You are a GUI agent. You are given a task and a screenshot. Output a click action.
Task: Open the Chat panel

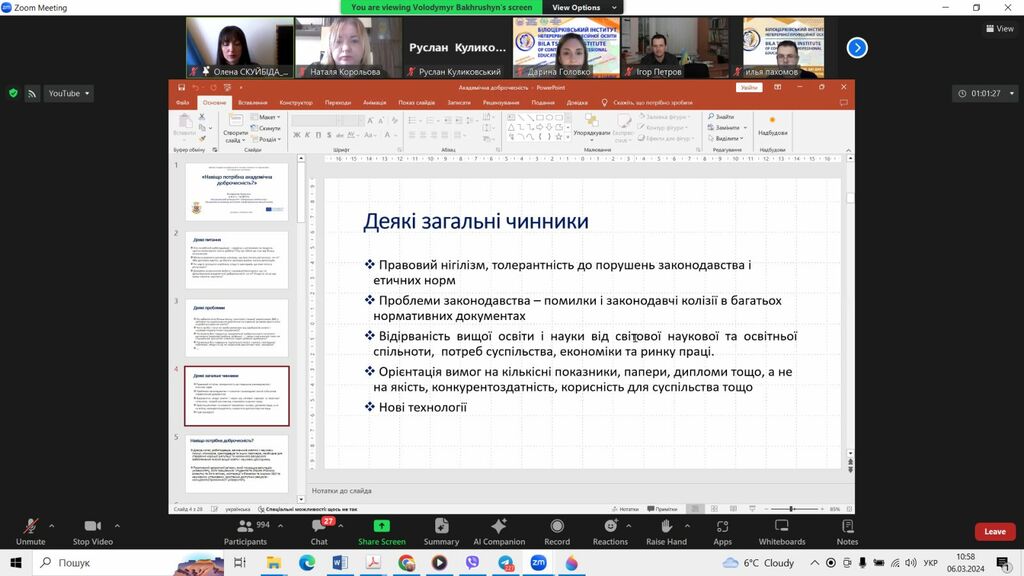coord(319,530)
